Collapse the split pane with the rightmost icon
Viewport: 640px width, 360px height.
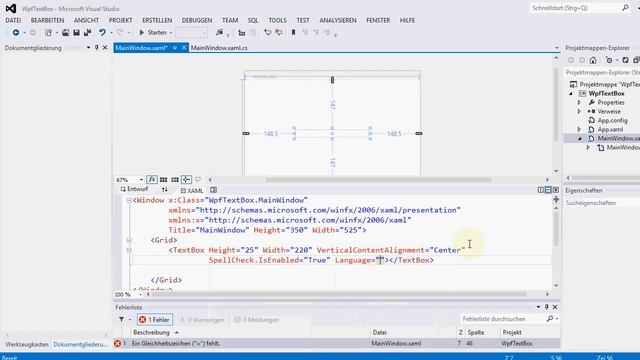556,190
